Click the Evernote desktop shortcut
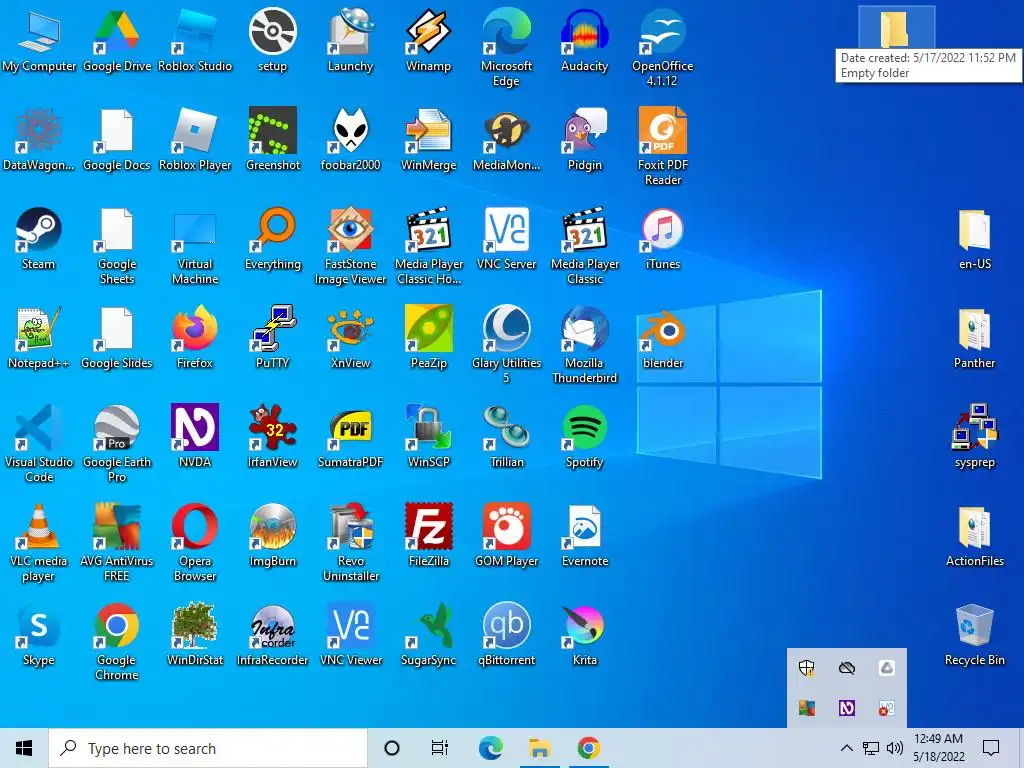 click(584, 535)
